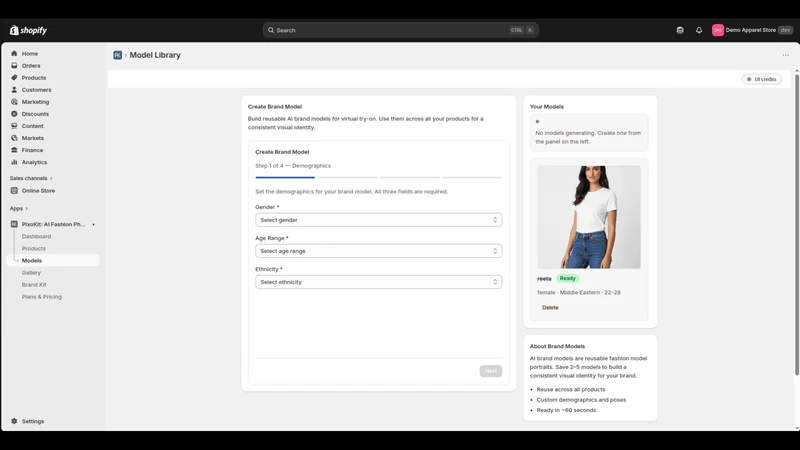
Task: Open the Markets globe icon
Action: tap(14, 138)
